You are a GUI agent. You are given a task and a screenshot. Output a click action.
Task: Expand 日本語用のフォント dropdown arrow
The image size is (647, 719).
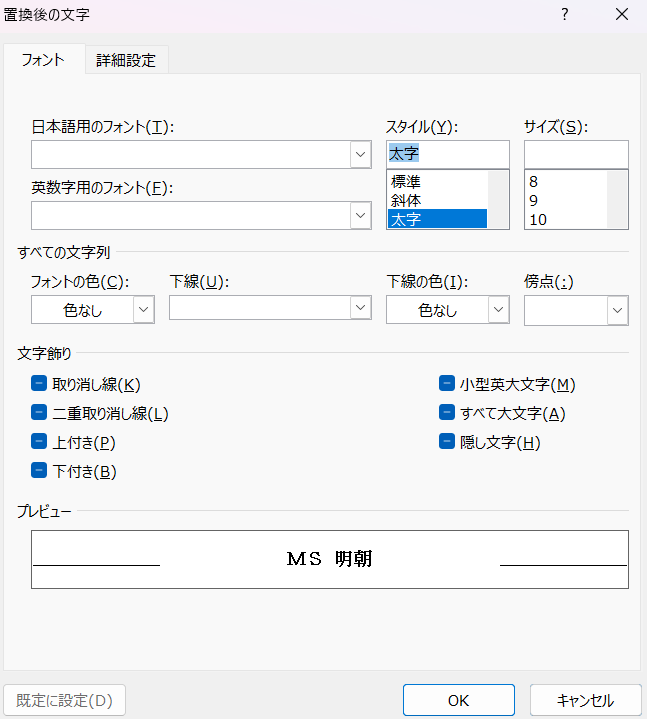pyautogui.click(x=360, y=155)
